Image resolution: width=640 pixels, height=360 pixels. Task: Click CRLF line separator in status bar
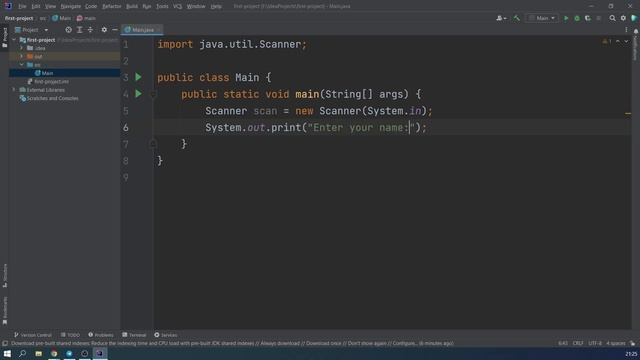tap(578, 344)
